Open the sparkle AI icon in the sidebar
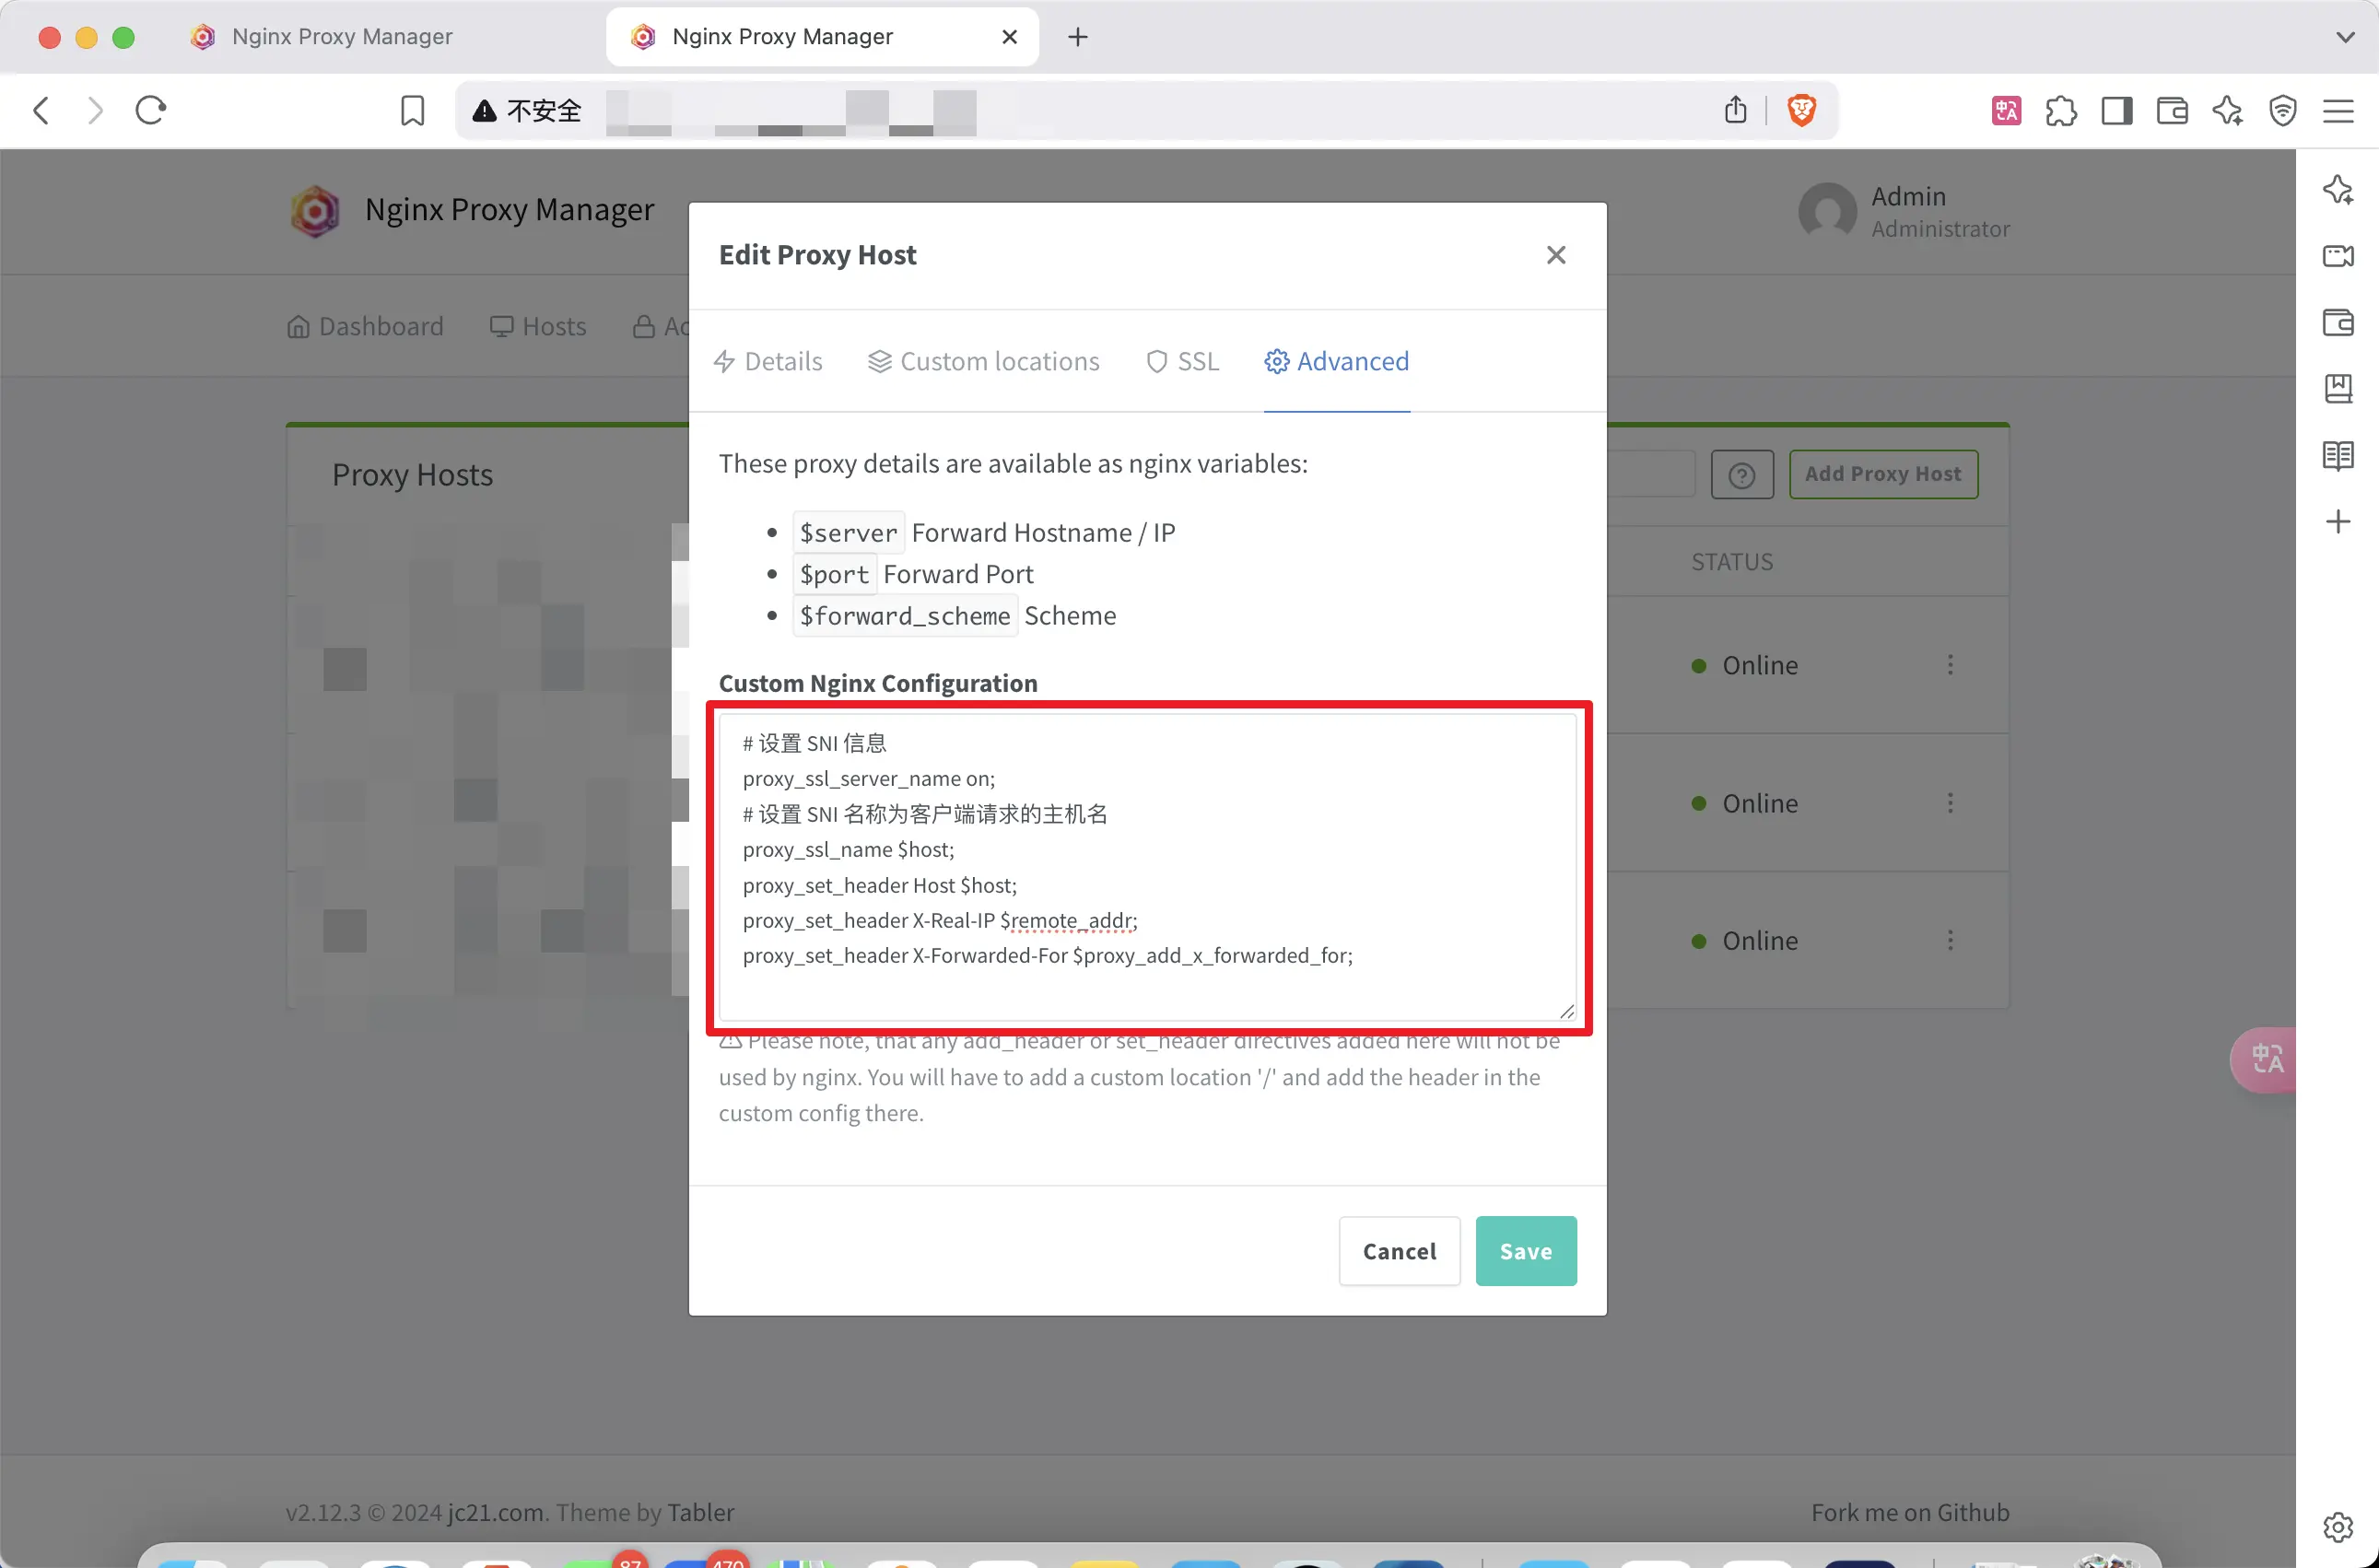 click(x=2338, y=190)
